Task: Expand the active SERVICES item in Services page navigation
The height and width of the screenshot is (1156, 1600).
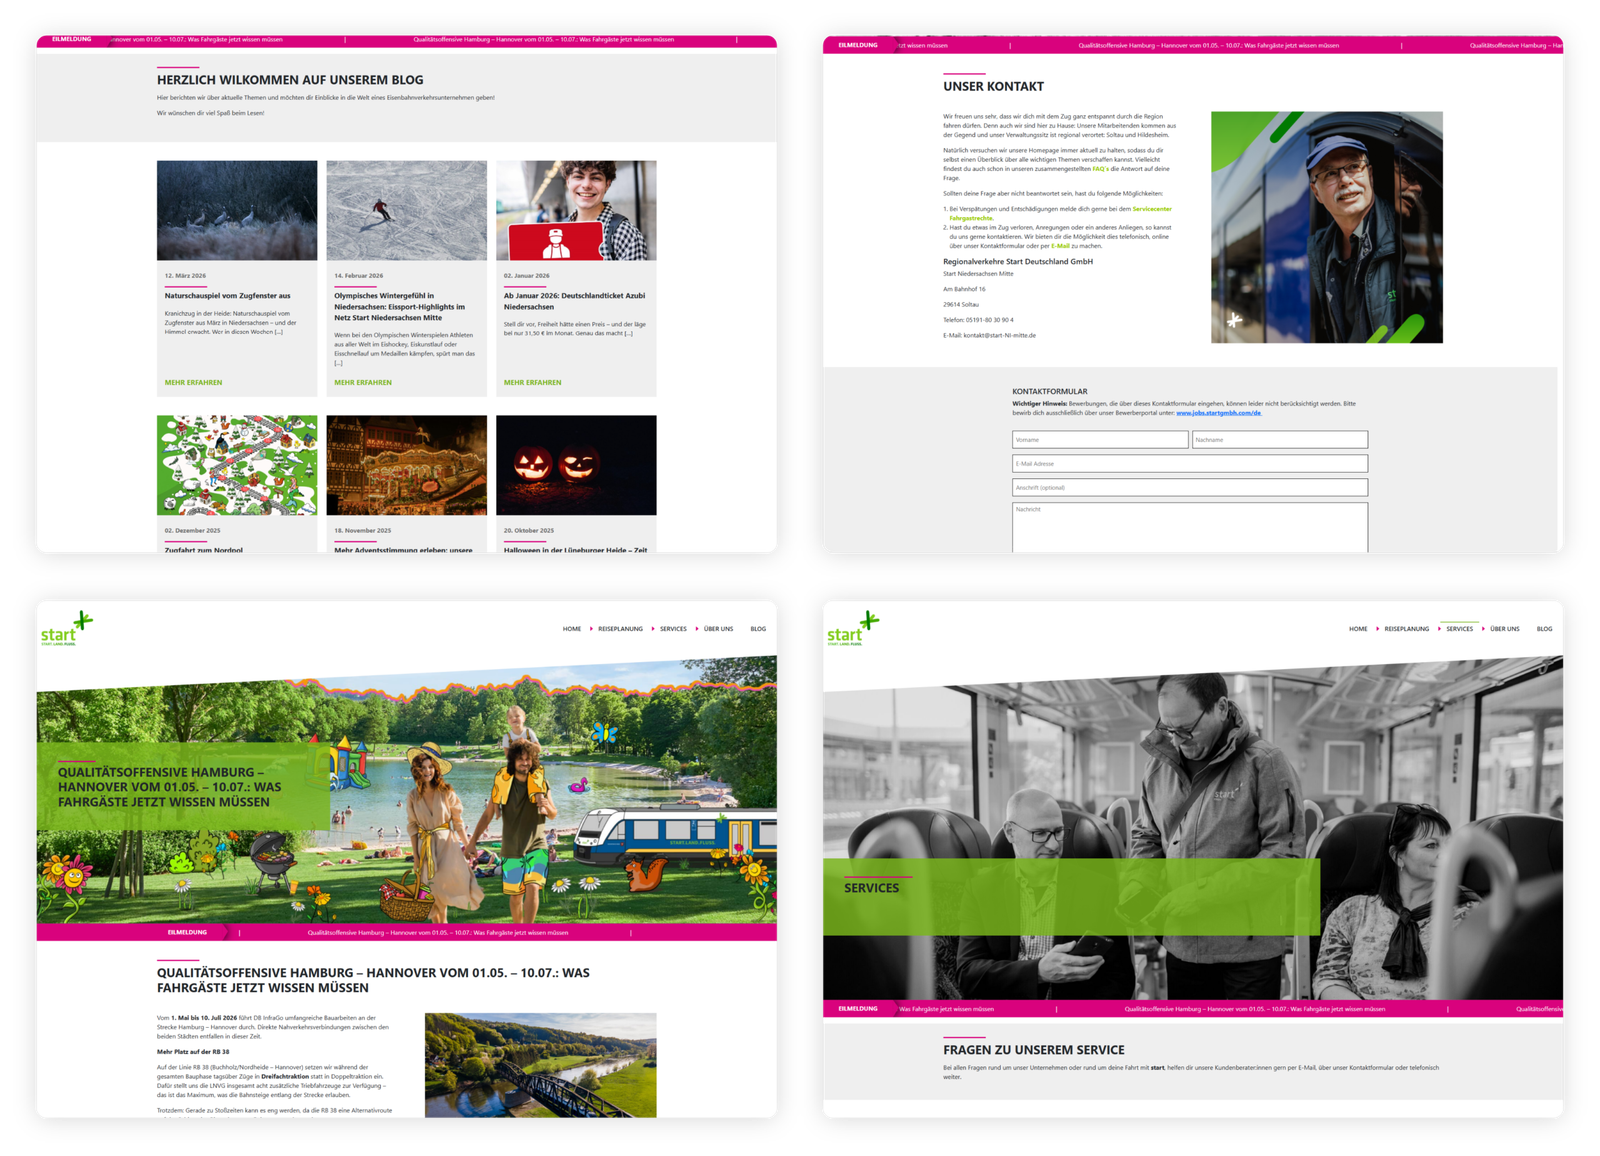Action: (x=1459, y=629)
